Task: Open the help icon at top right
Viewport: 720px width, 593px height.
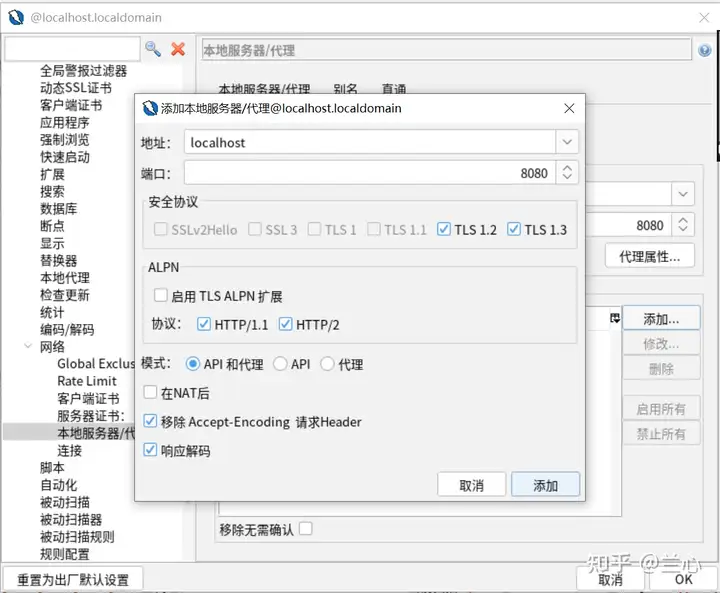Action: [x=704, y=50]
